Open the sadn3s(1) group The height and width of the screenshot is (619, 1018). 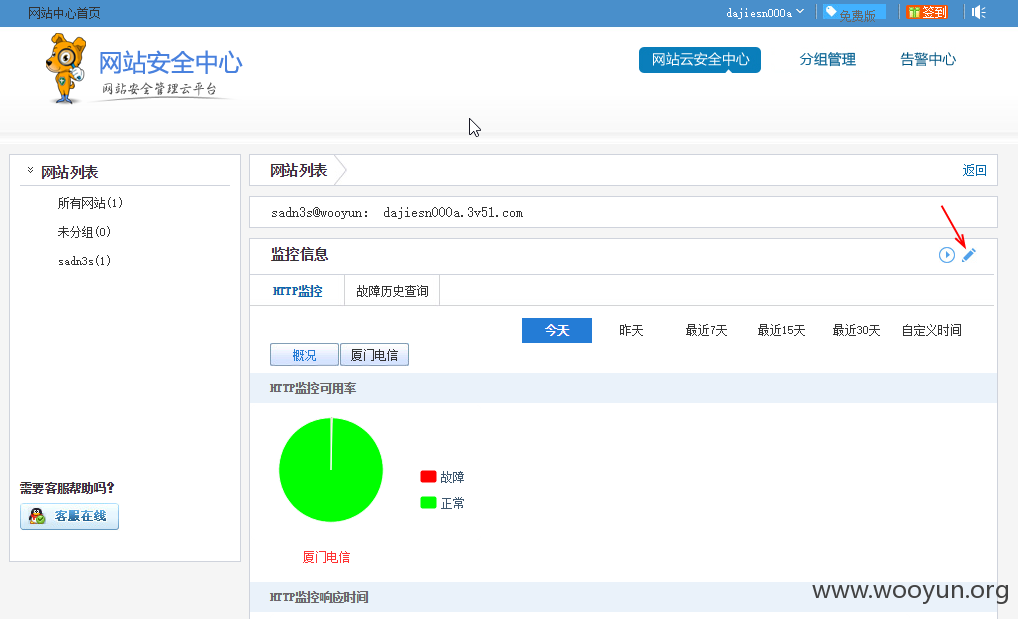click(84, 261)
